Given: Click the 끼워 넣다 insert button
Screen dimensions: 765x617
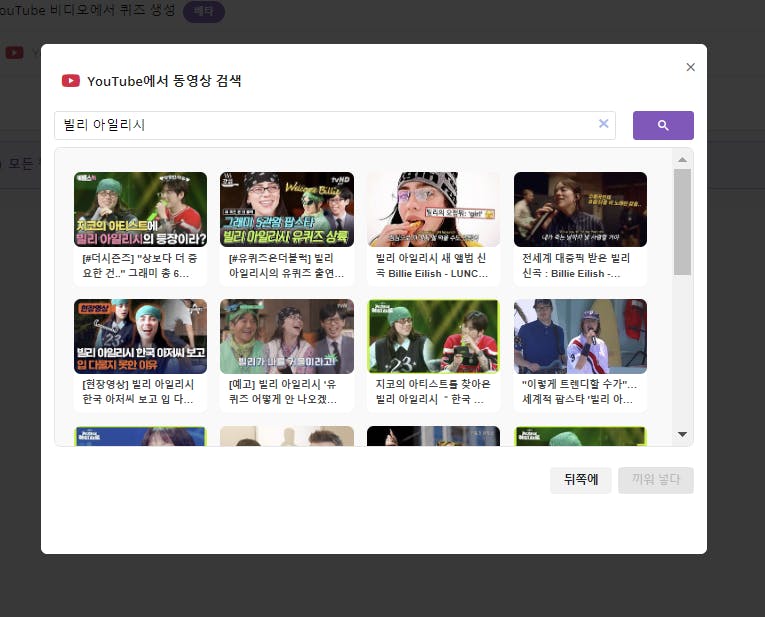Looking at the screenshot, I should (655, 480).
